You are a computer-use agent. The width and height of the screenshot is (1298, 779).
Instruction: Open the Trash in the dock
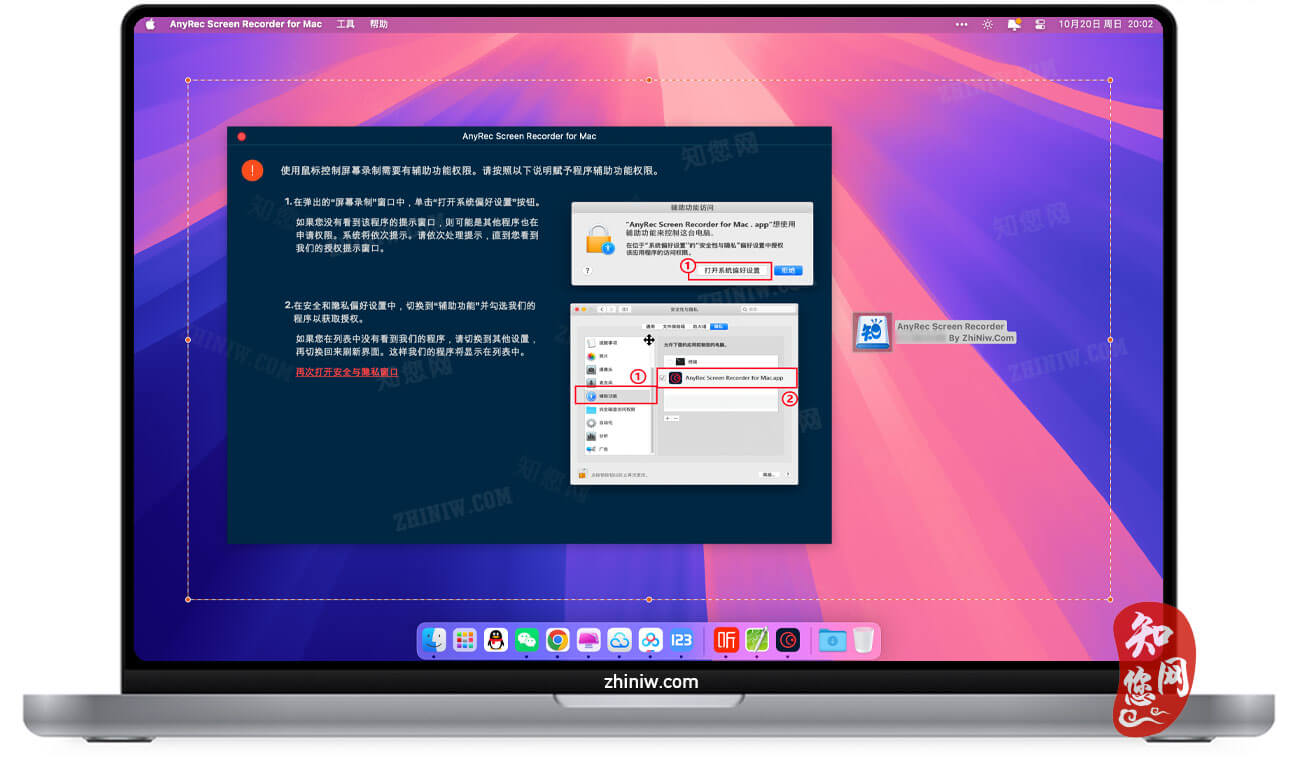pyautogui.click(x=863, y=640)
